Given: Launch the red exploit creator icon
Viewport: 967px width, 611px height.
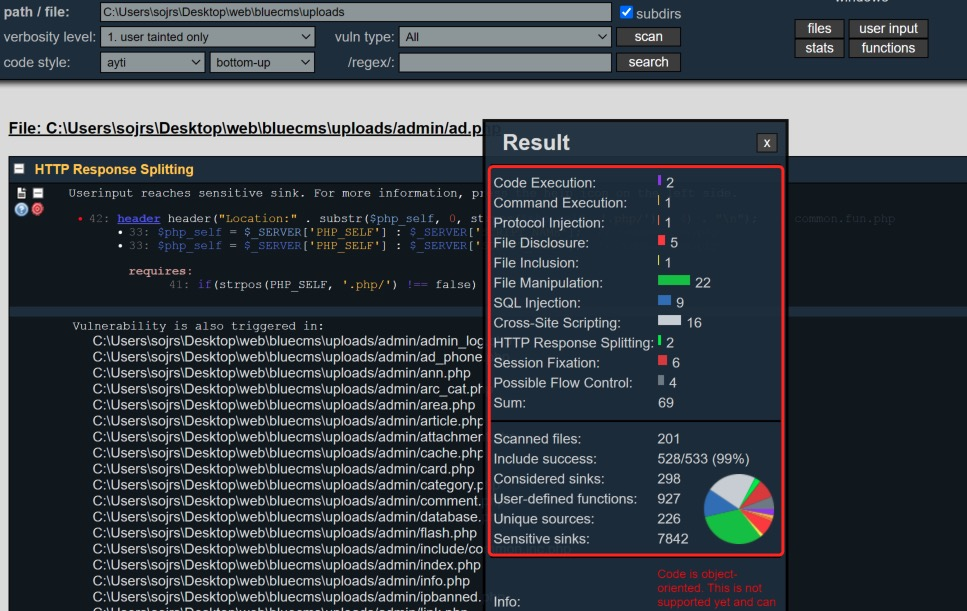Looking at the screenshot, I should point(38,210).
